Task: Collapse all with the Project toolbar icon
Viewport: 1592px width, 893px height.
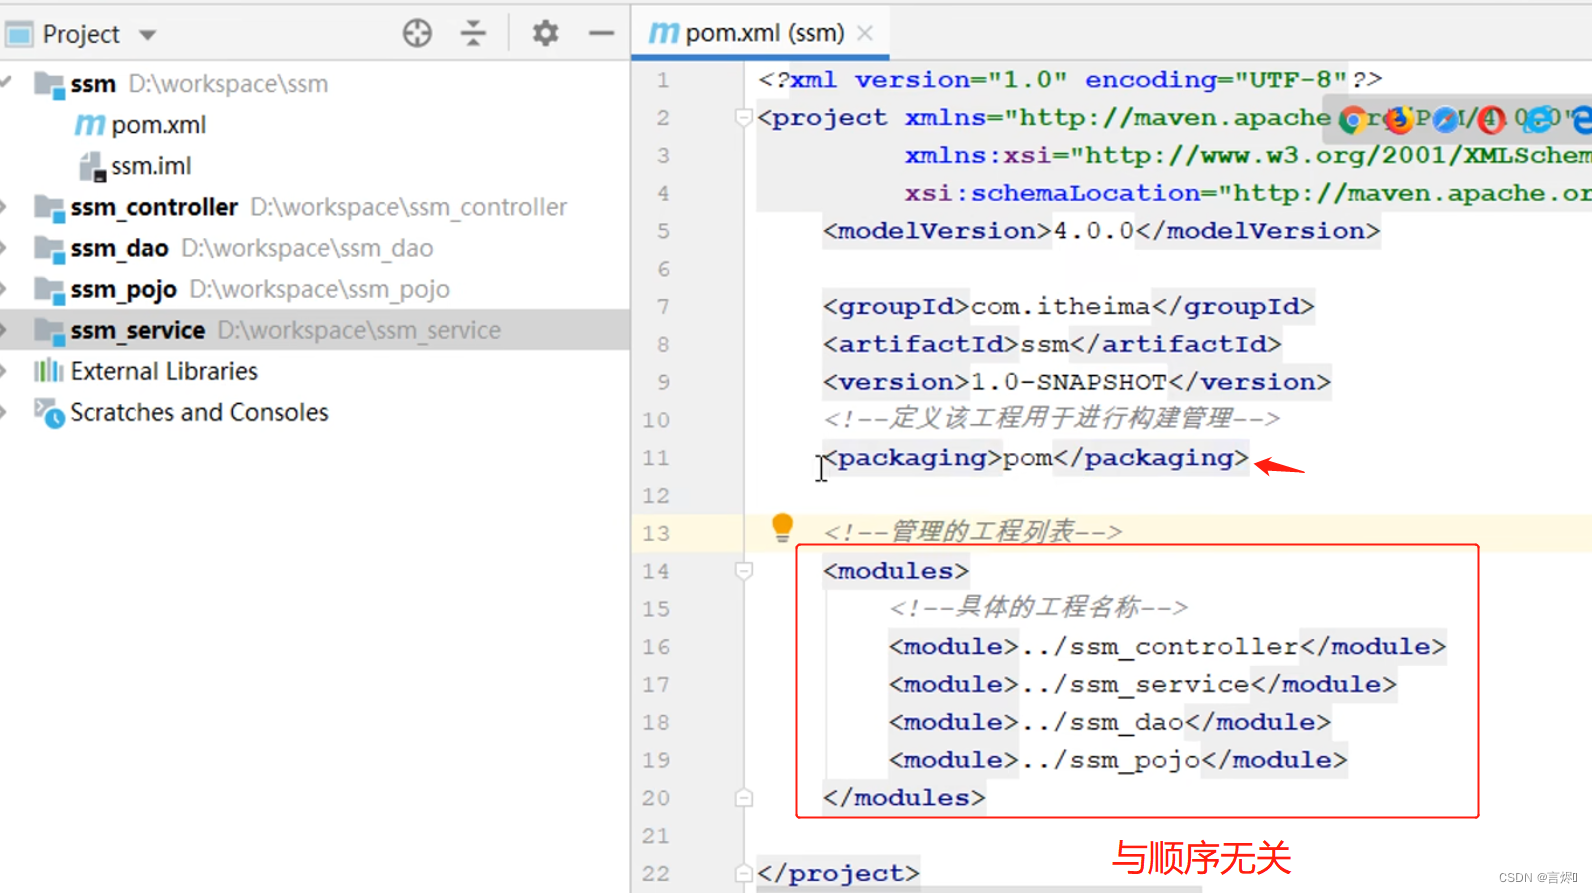Action: [x=473, y=33]
